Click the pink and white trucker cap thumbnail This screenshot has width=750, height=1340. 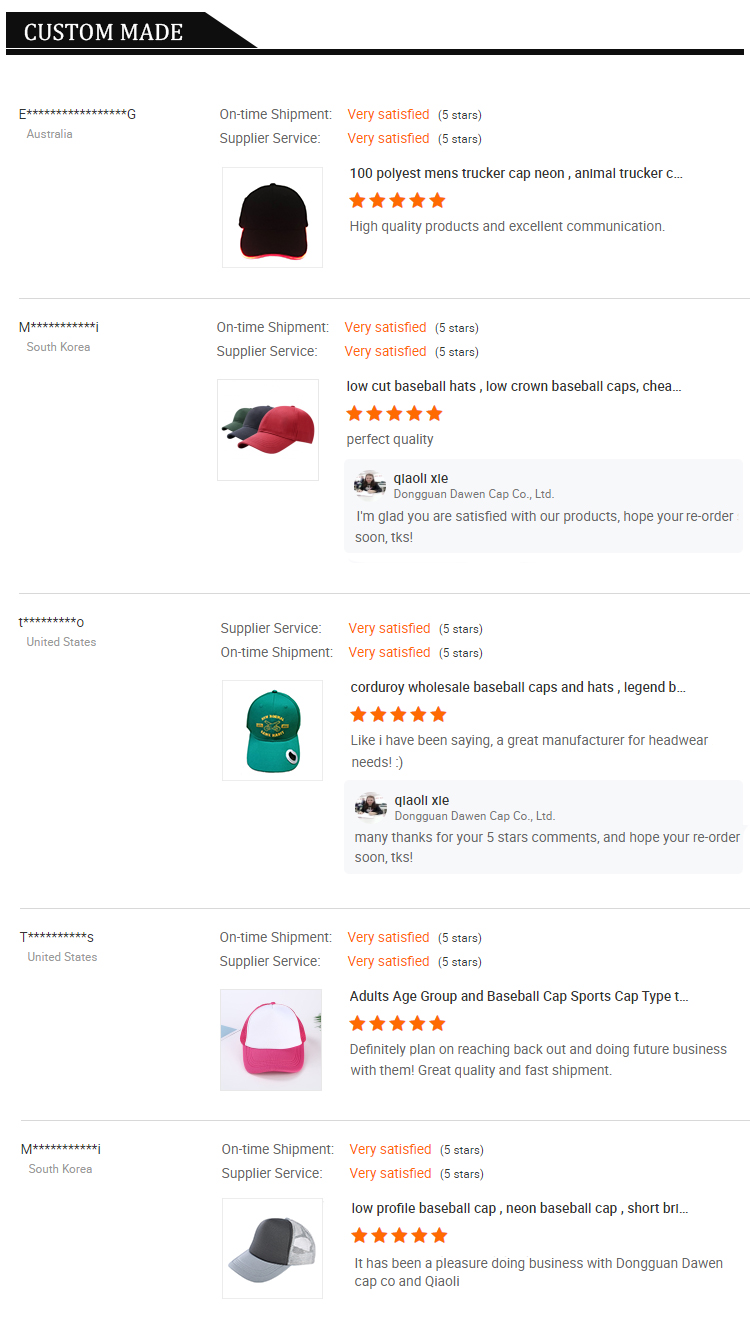tap(270, 1040)
